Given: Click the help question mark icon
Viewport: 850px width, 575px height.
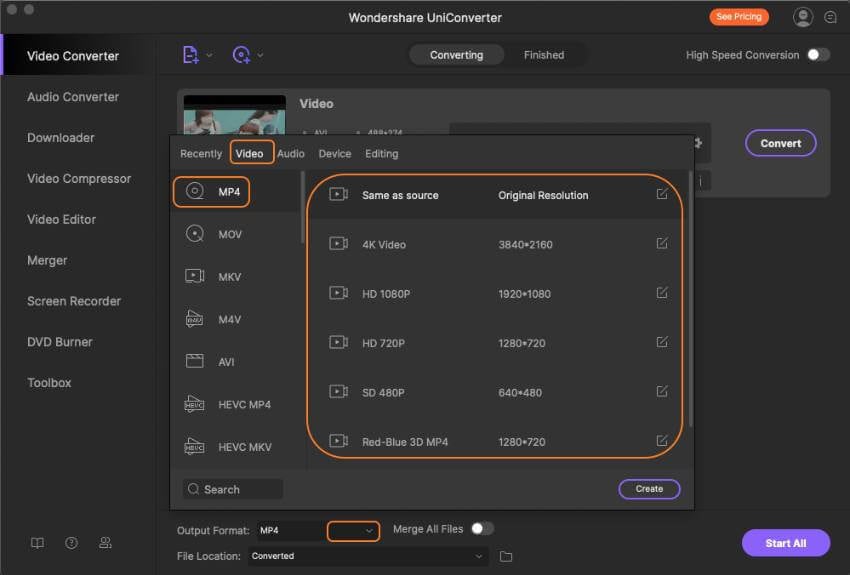Looking at the screenshot, I should [x=71, y=543].
